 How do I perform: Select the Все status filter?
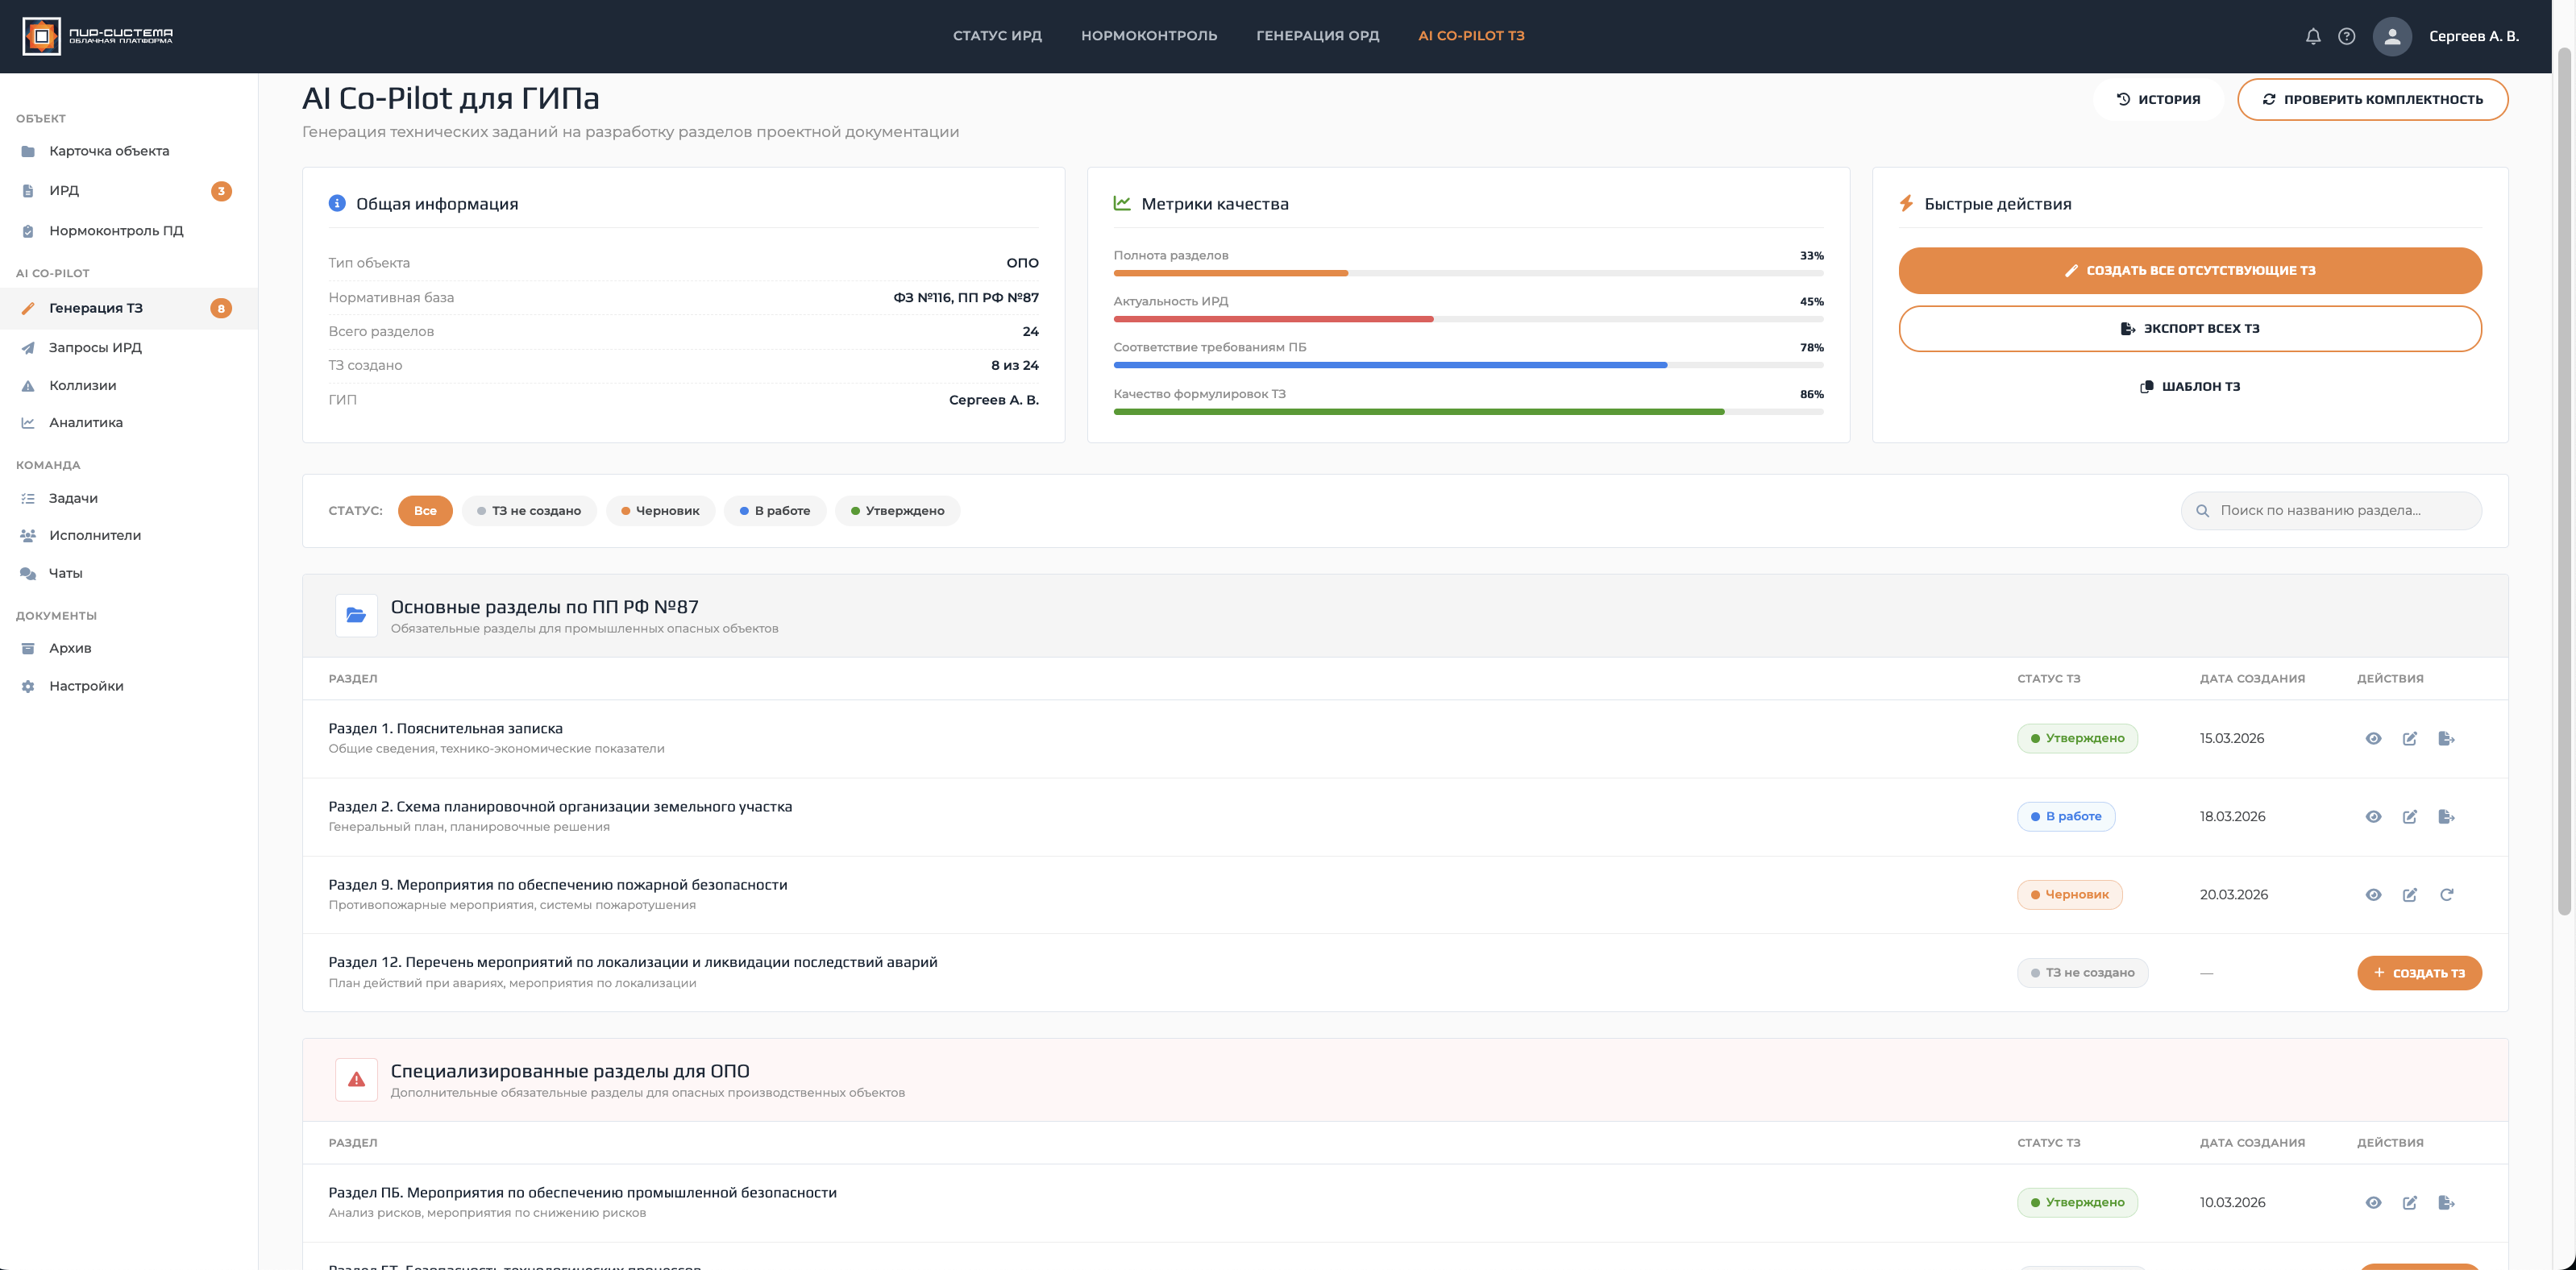(x=425, y=510)
